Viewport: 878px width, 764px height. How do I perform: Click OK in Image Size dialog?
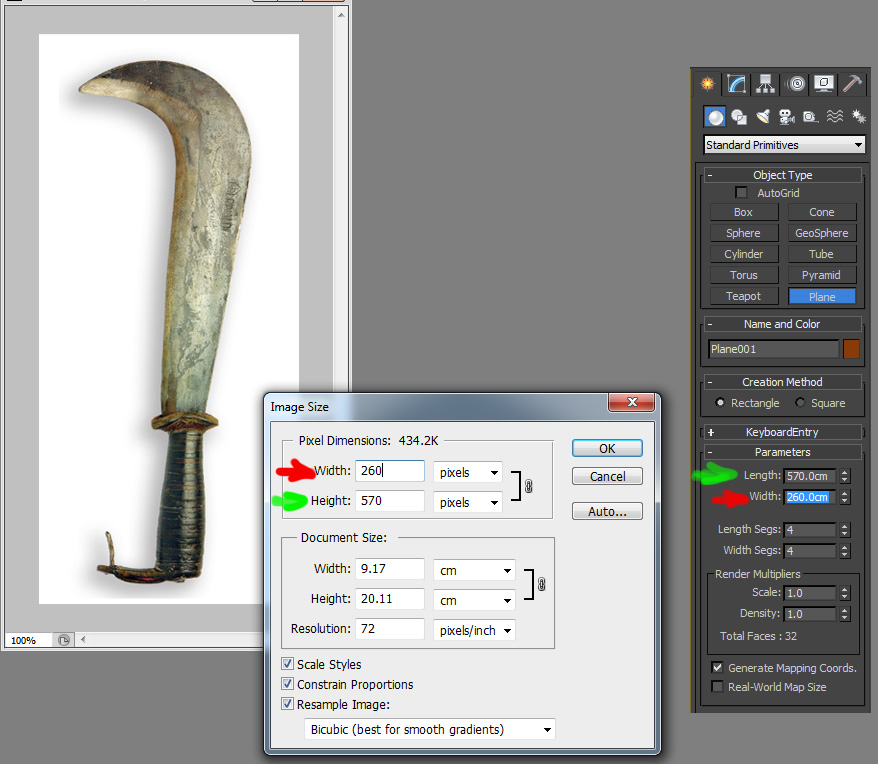(x=607, y=449)
